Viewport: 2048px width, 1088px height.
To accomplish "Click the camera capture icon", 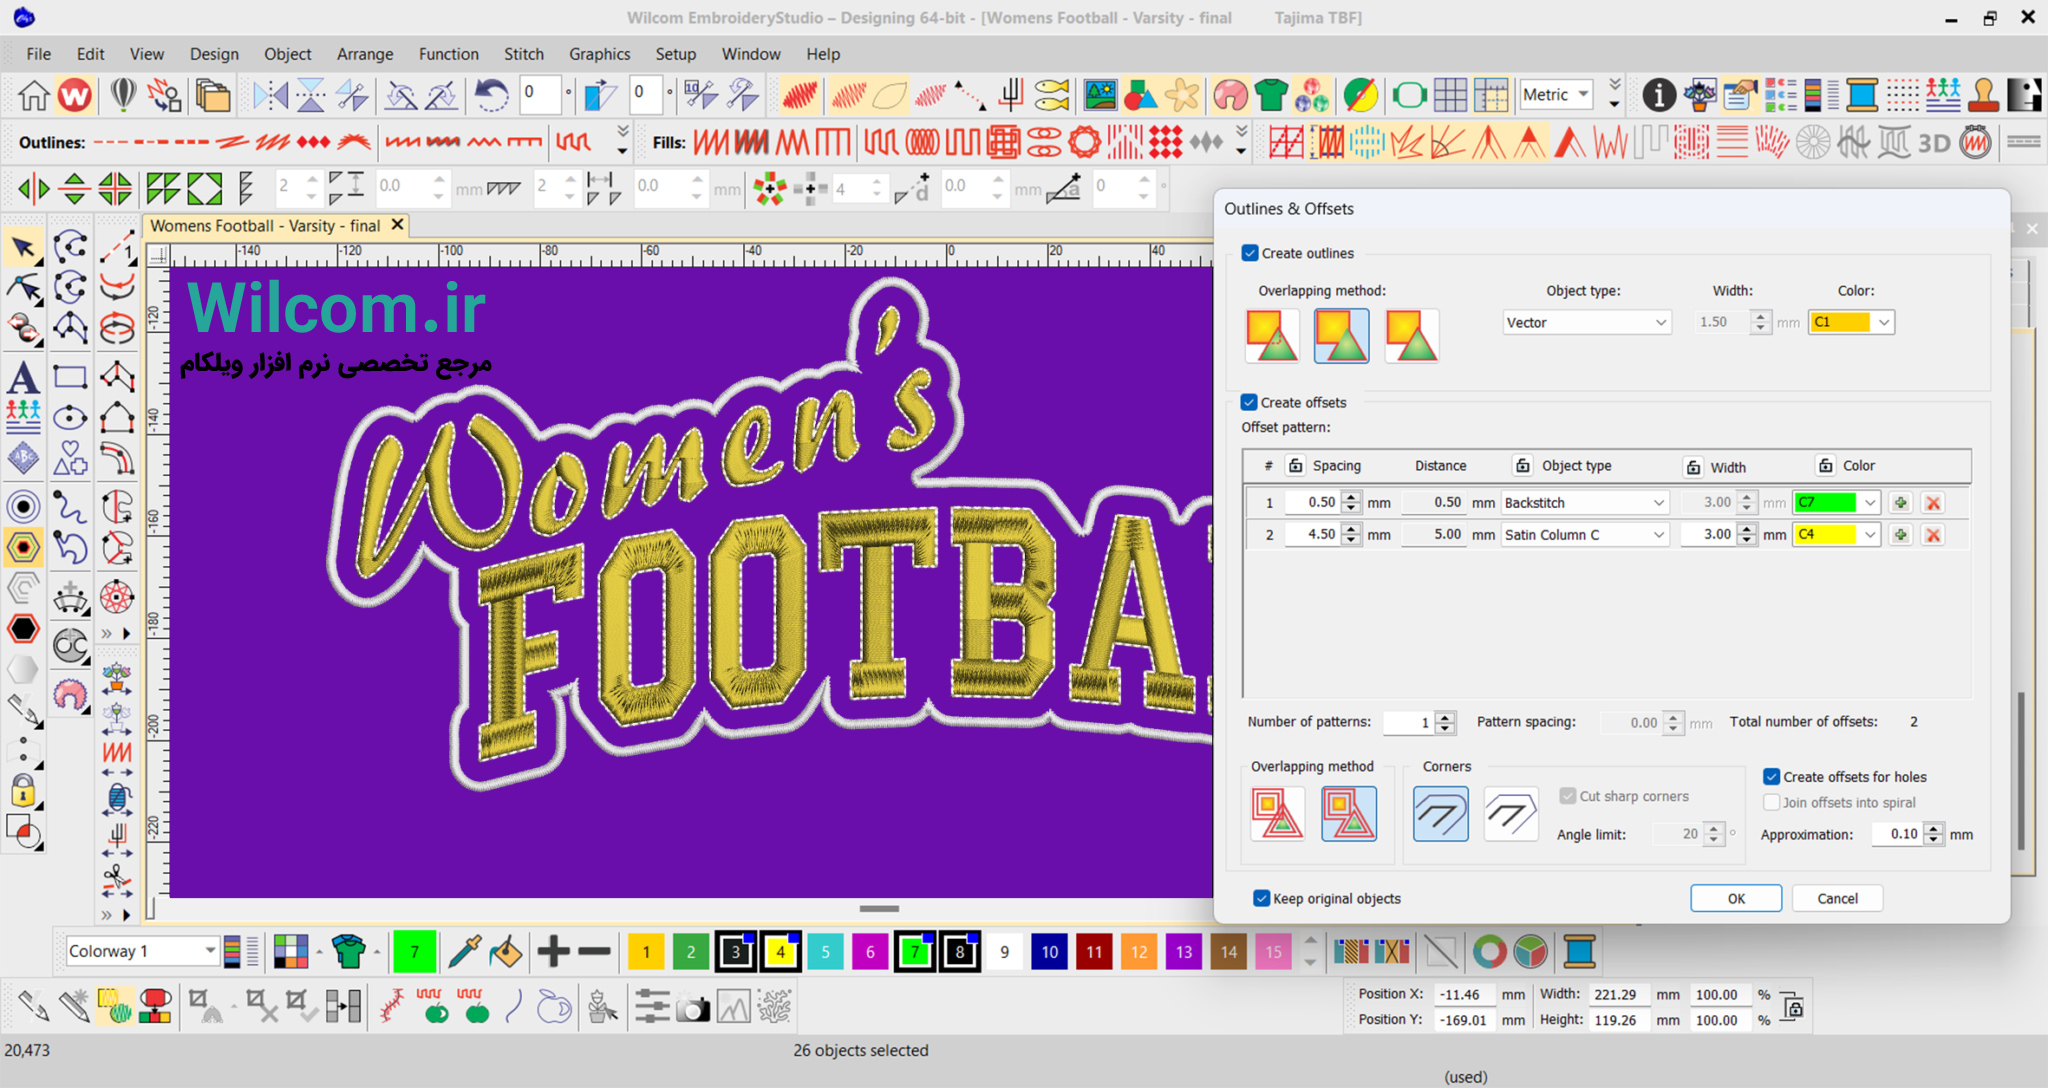I will pos(692,1007).
